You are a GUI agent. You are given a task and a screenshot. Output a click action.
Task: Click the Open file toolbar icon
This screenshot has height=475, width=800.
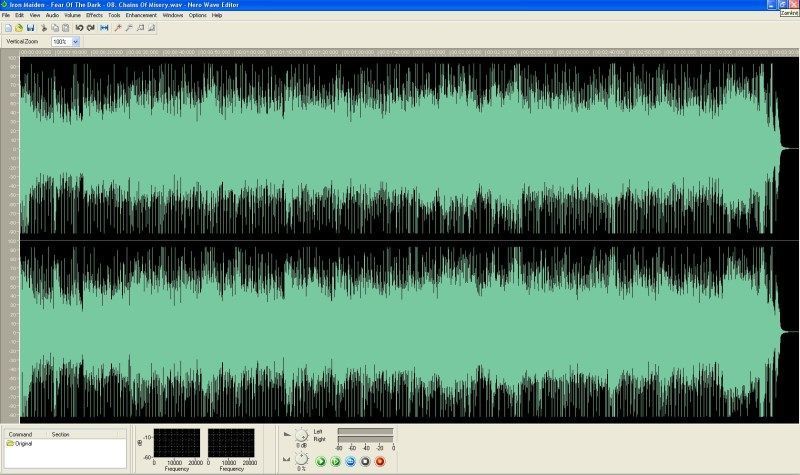click(x=19, y=28)
